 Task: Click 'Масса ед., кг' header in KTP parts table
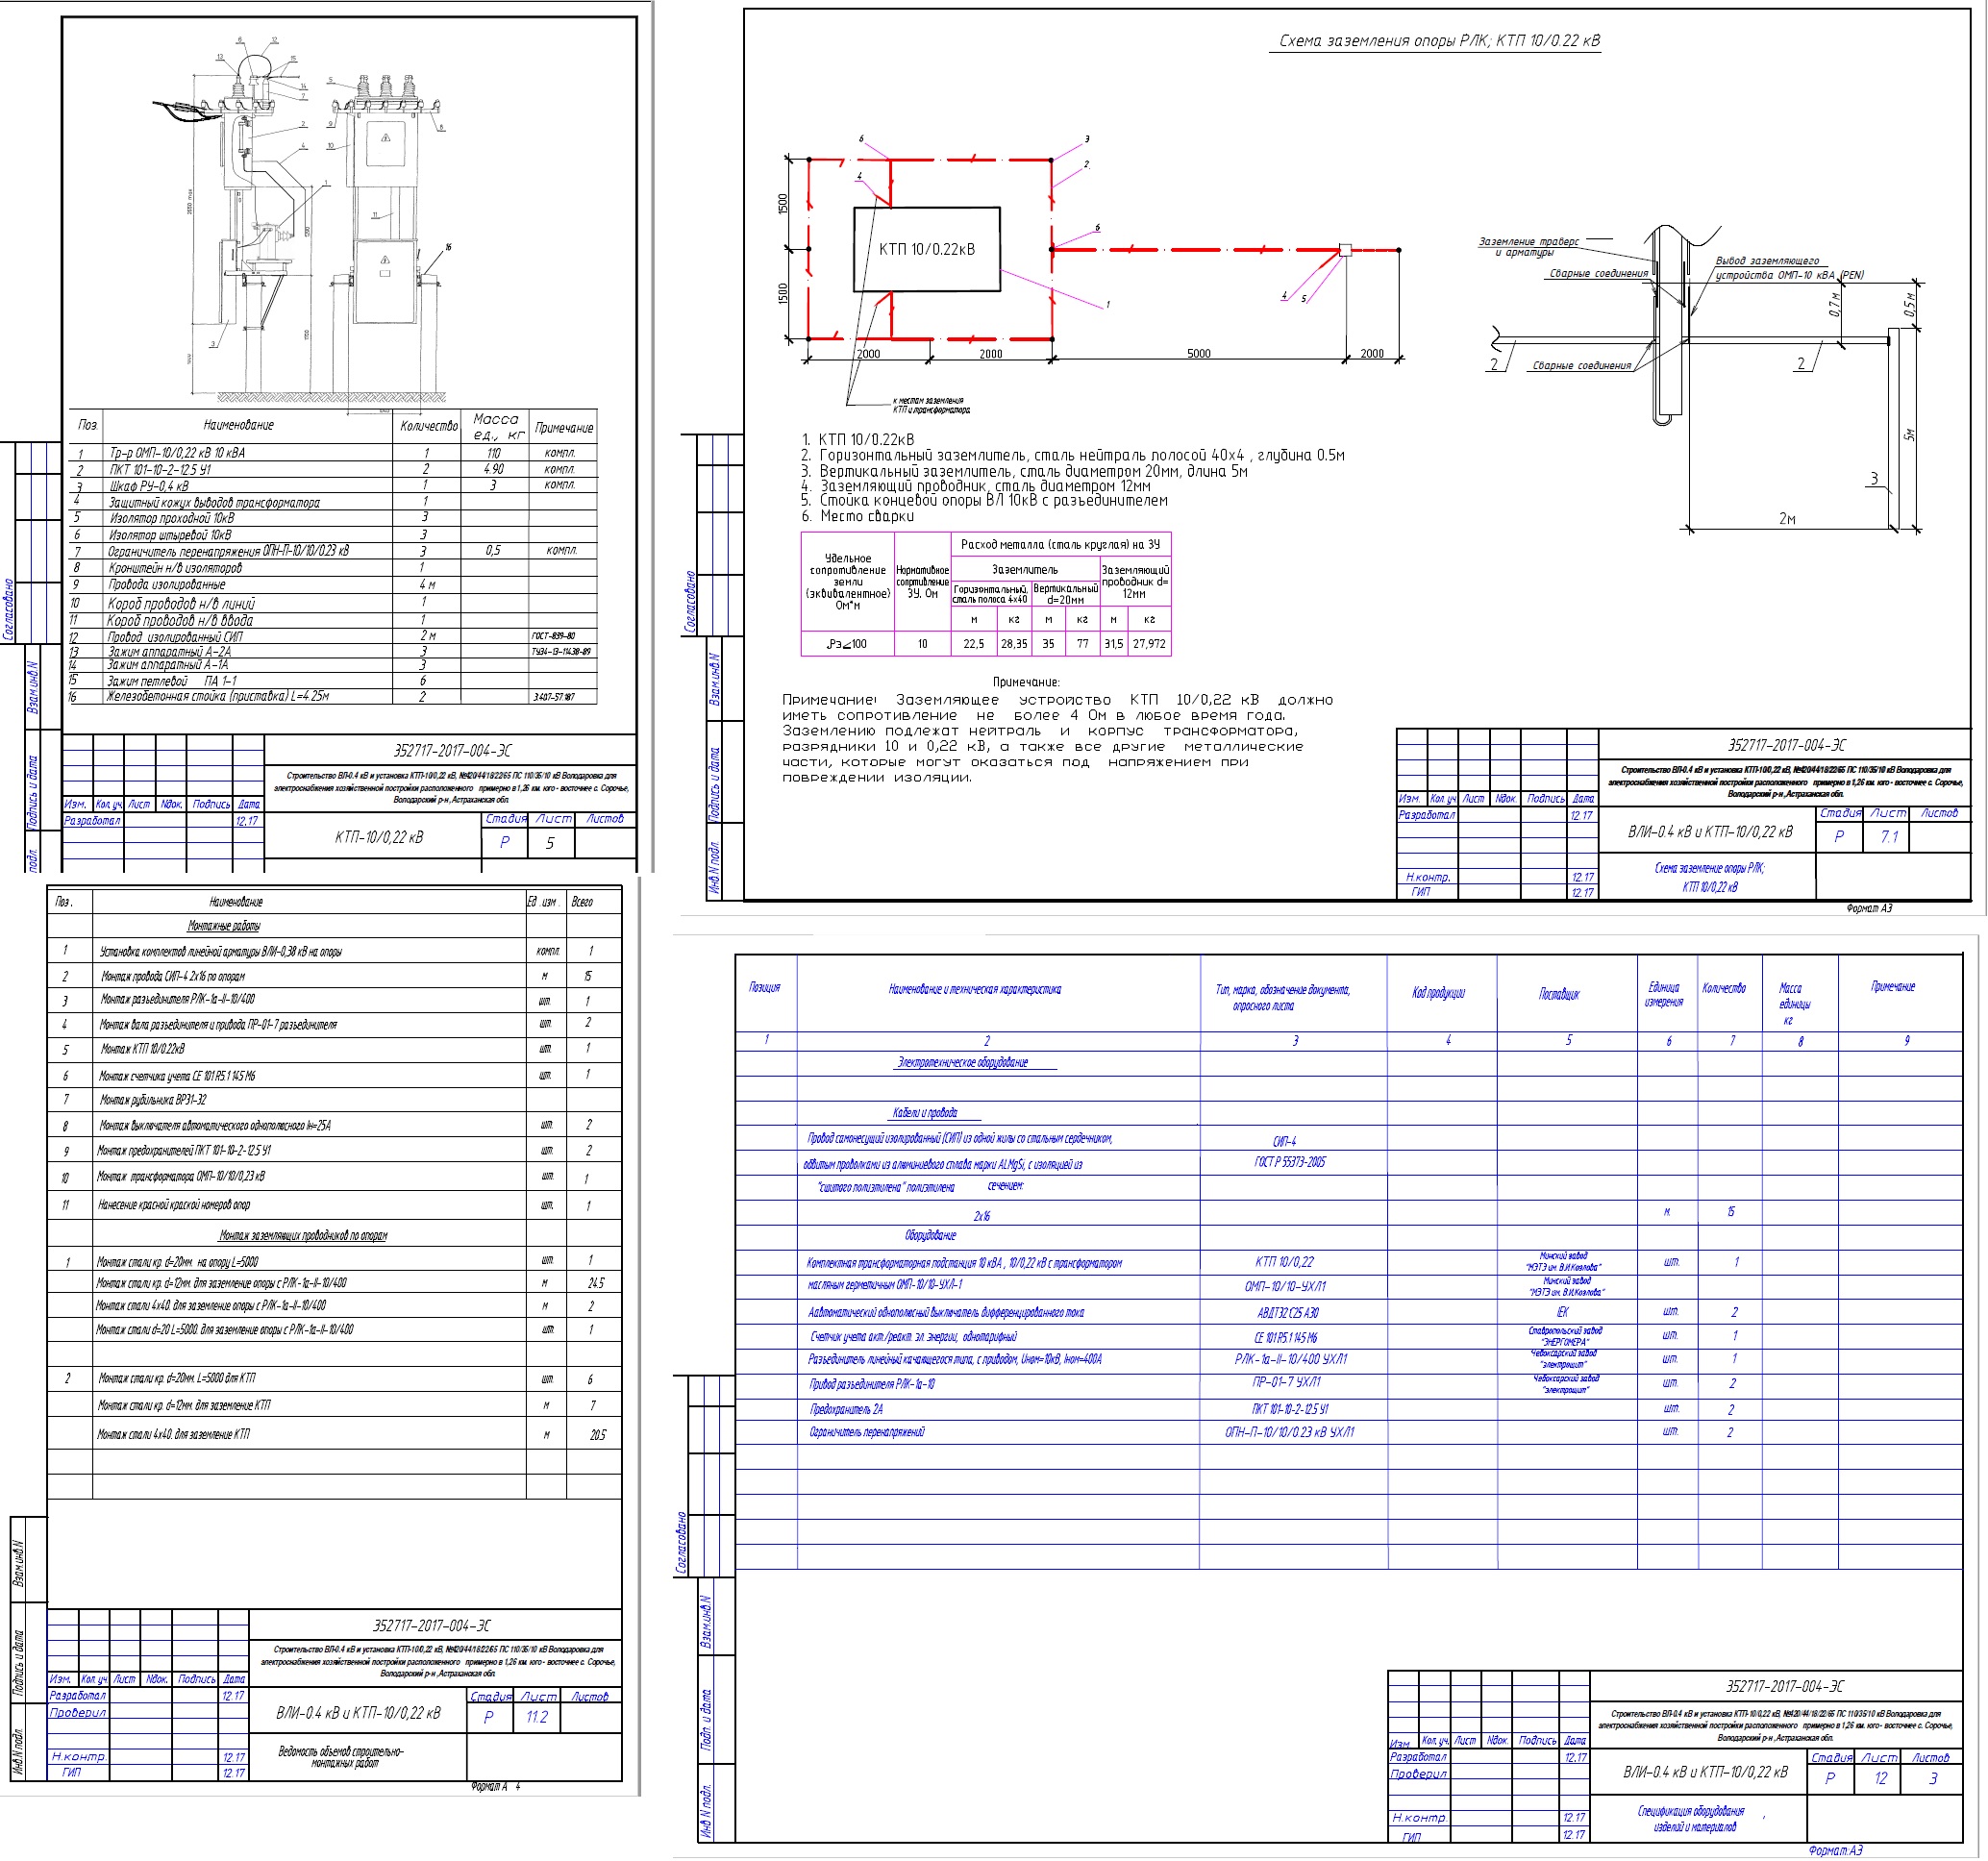(496, 426)
